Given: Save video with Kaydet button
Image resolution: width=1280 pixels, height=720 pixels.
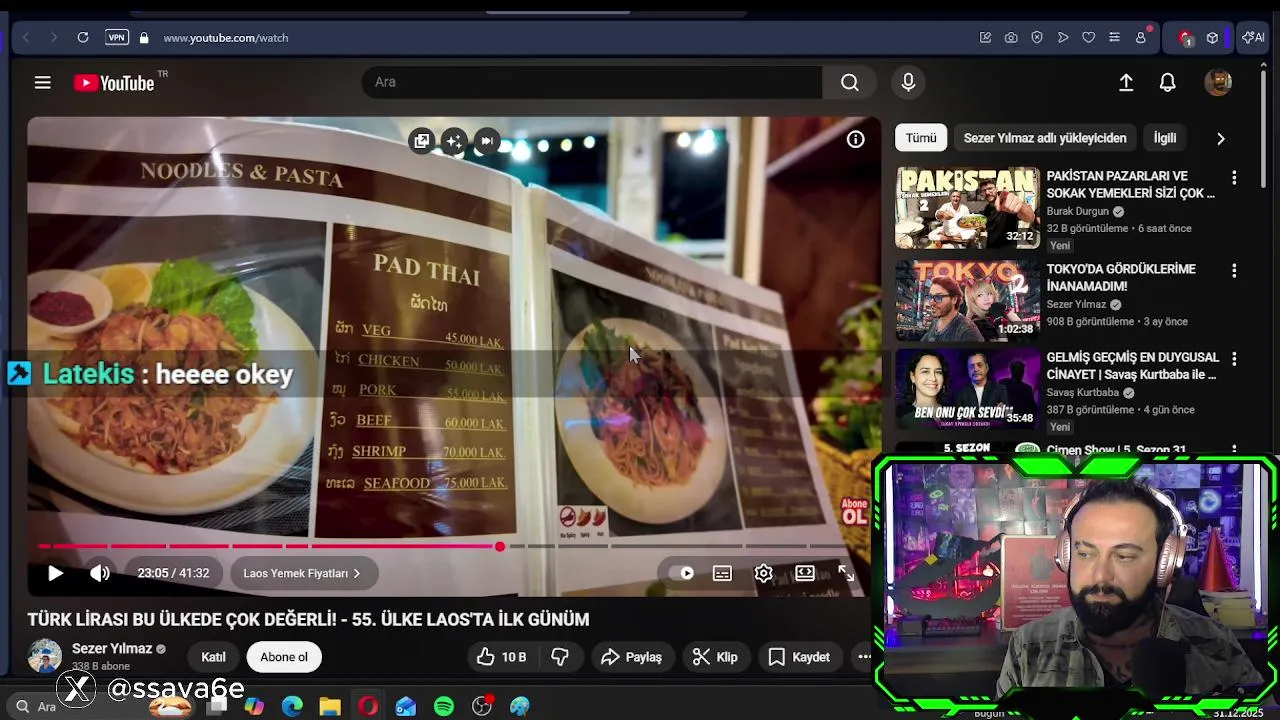Looking at the screenshot, I should pos(799,657).
